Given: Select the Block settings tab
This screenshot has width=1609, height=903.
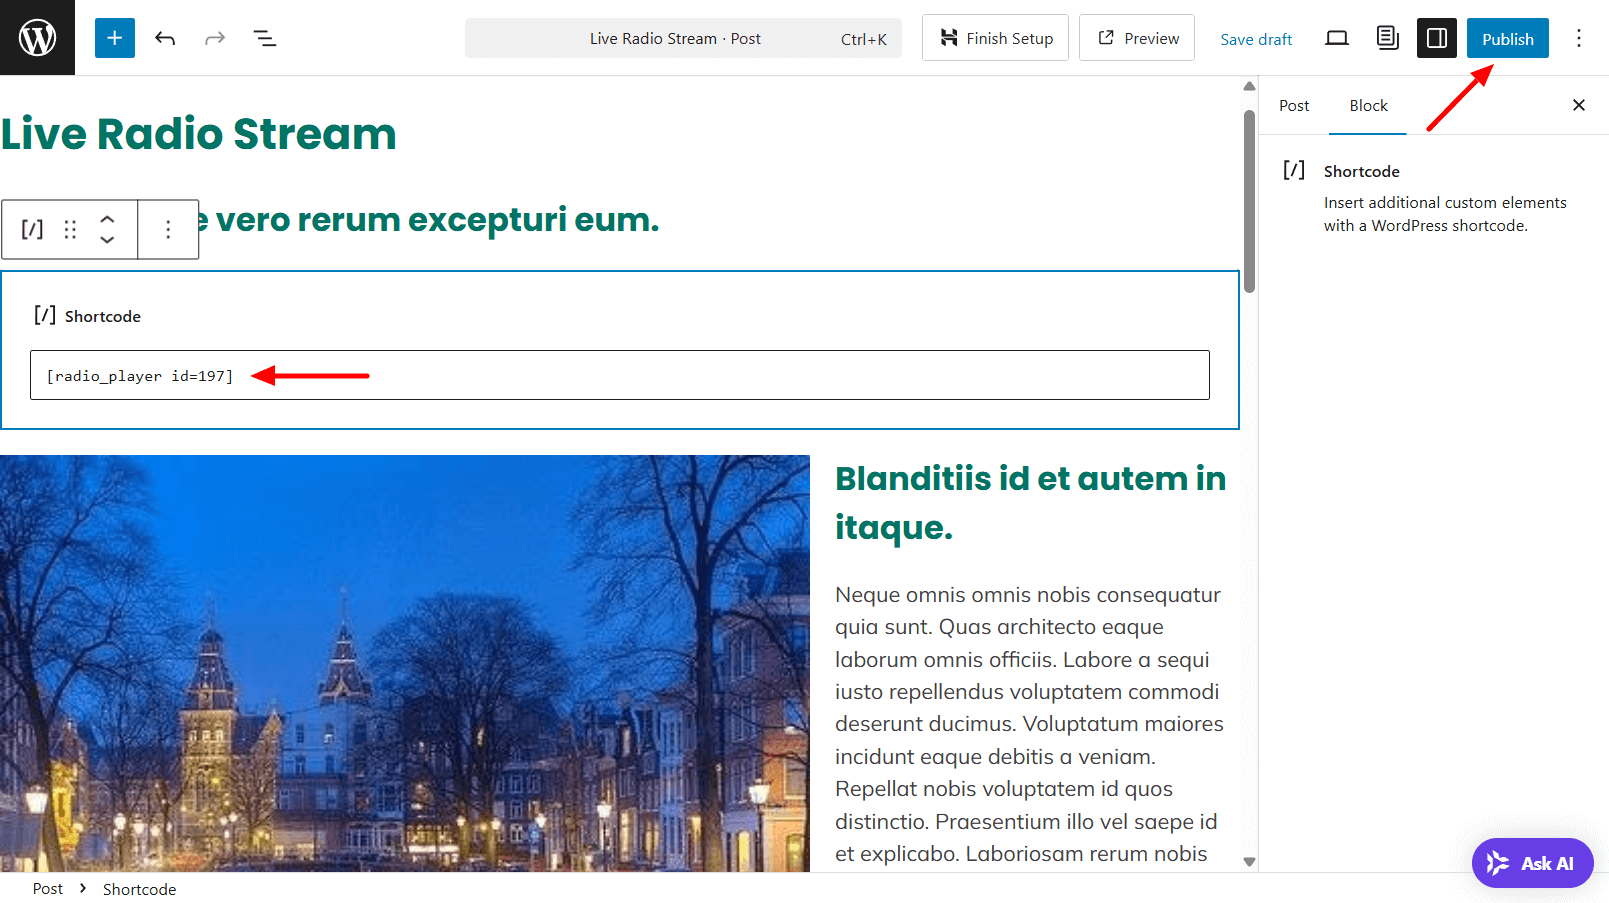Looking at the screenshot, I should point(1368,106).
